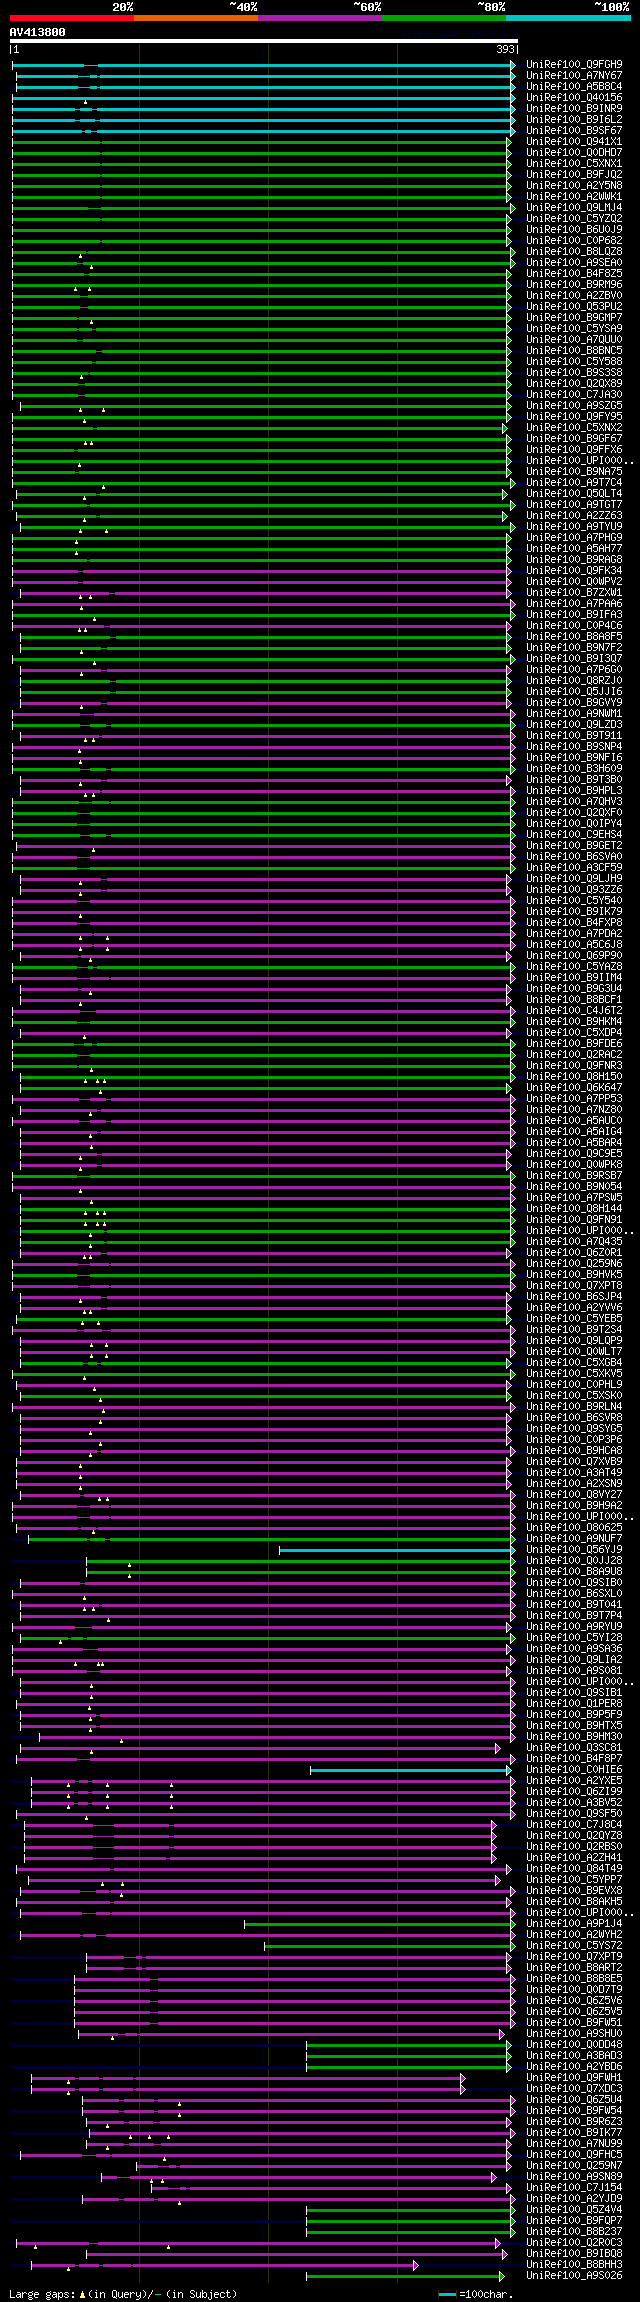Select the UniRef100_A9S026 label
Viewport: 640px width, 2302px height.
(574, 2276)
